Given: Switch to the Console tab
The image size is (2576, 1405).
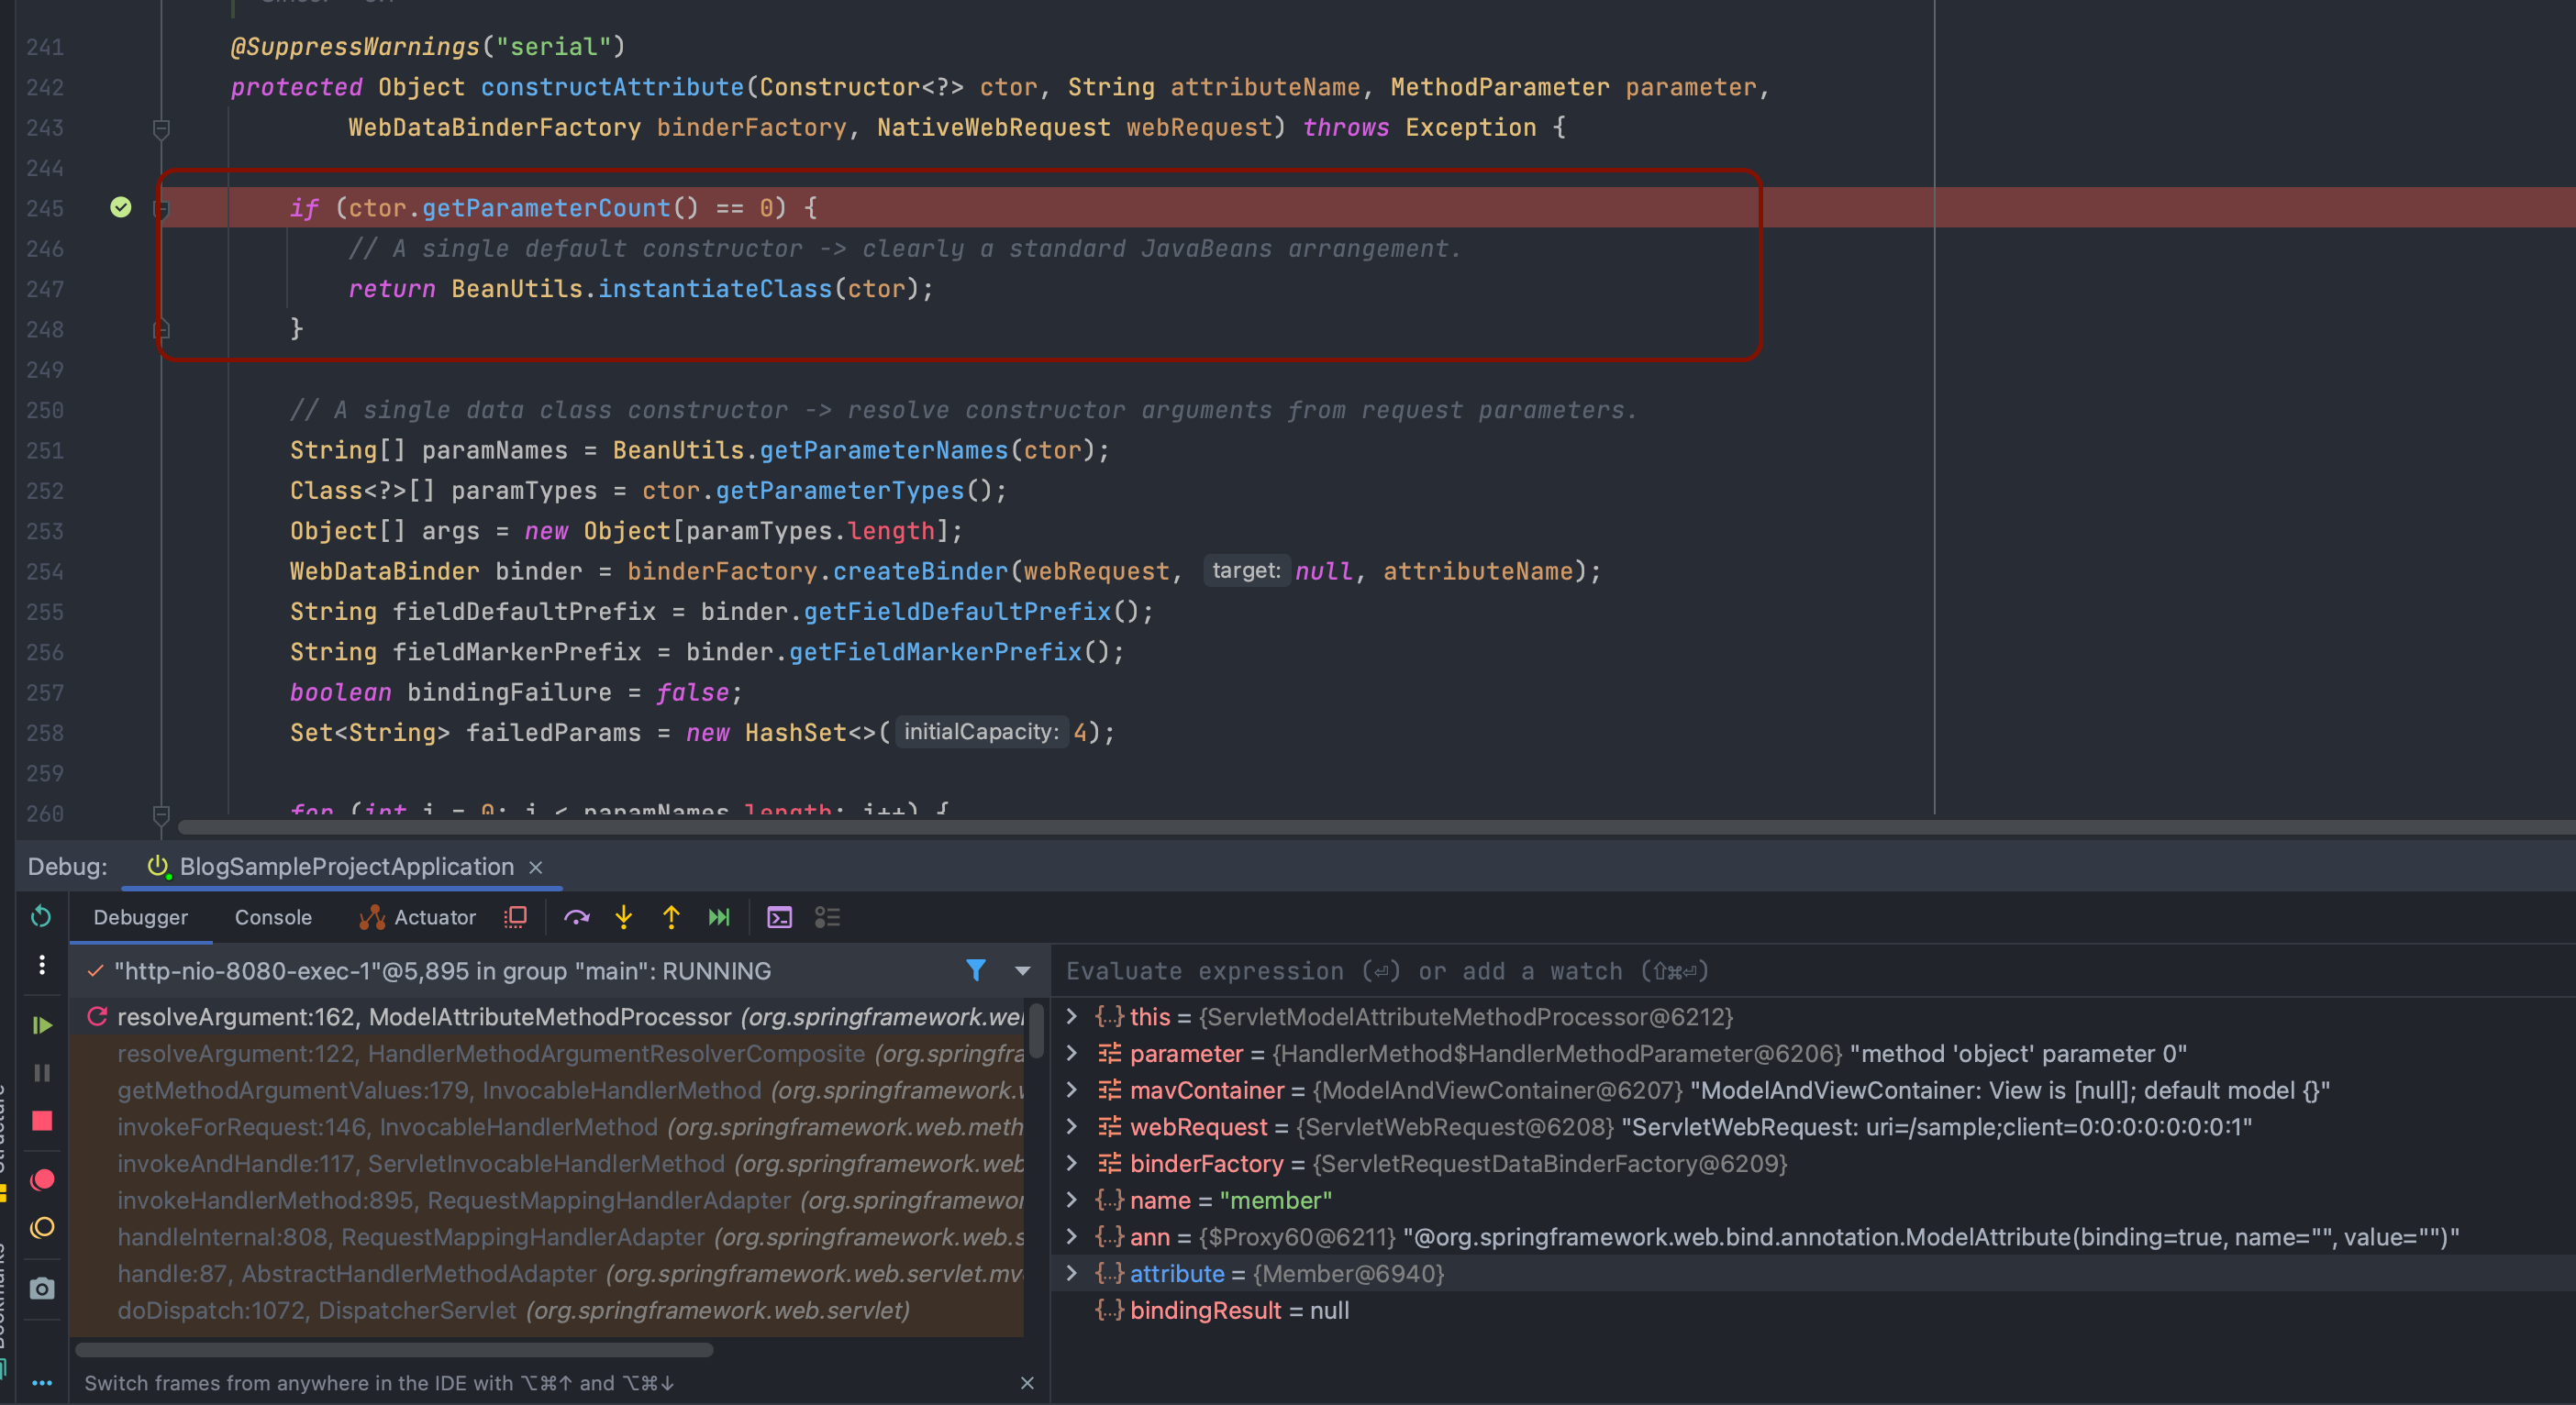Looking at the screenshot, I should pyautogui.click(x=273, y=917).
